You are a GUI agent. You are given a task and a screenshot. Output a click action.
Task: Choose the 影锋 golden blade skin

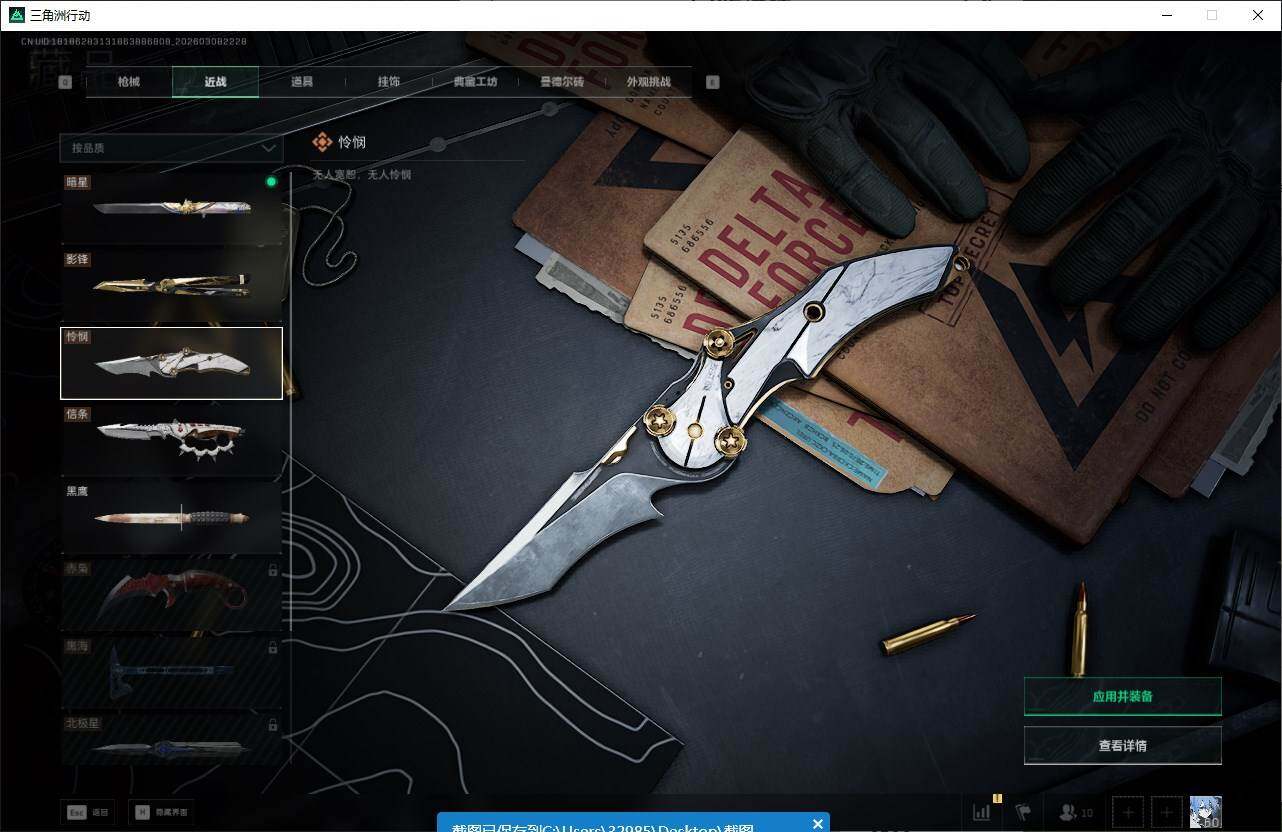click(x=171, y=285)
